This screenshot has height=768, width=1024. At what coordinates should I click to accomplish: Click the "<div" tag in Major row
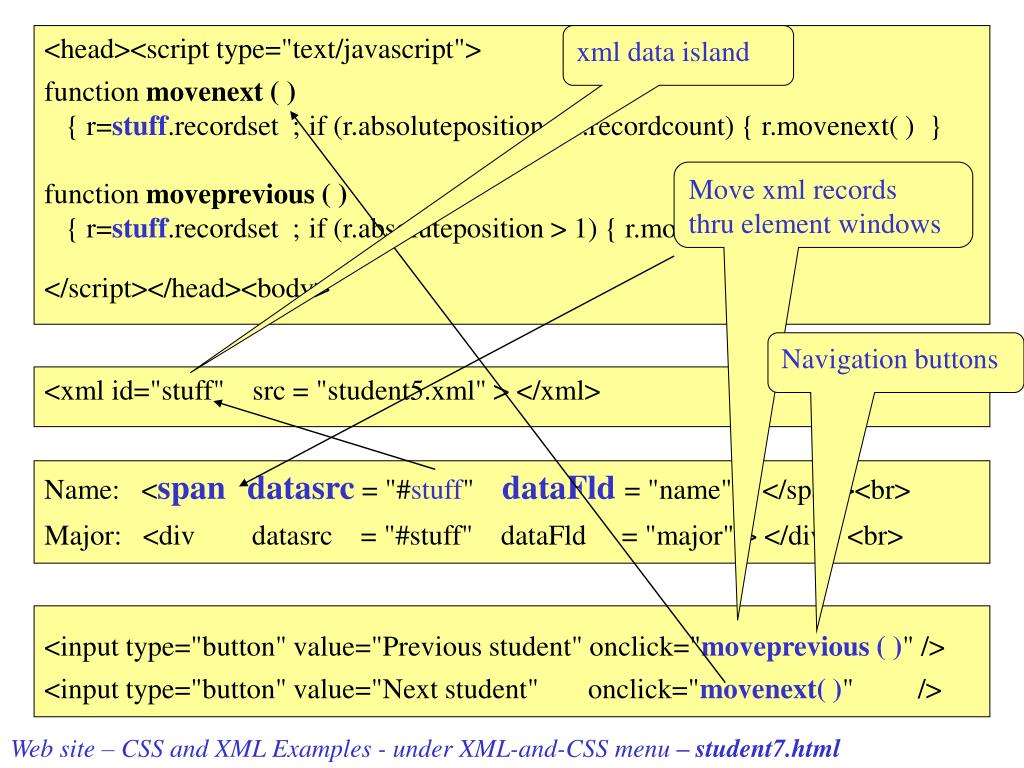tap(168, 536)
